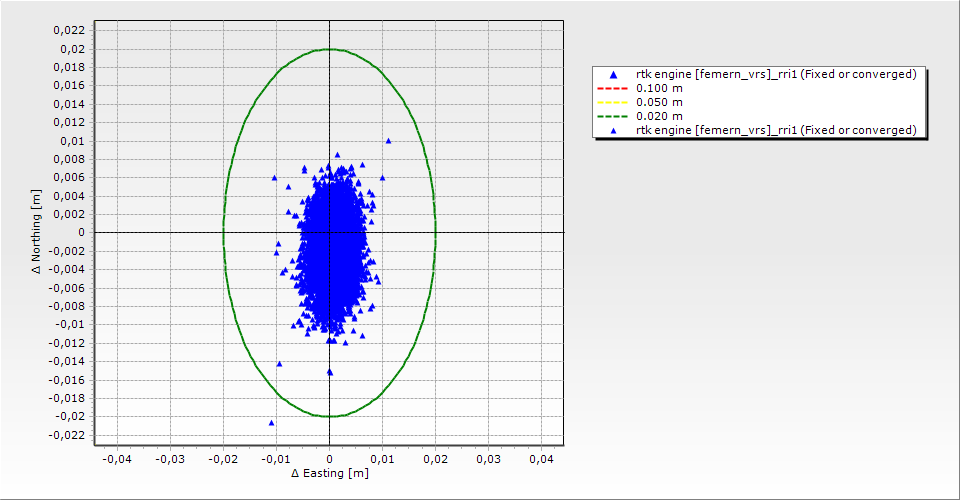This screenshot has width=960, height=500.
Task: Click the plot origin where zero axes cross
Action: pos(329,232)
